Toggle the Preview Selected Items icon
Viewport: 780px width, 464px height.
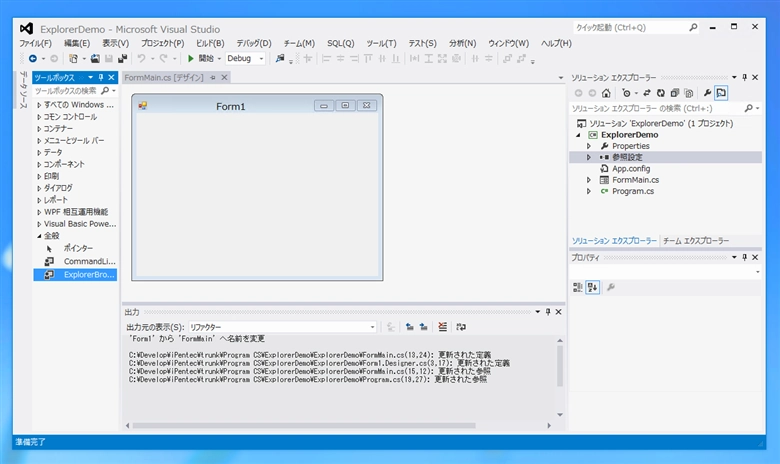(x=721, y=93)
